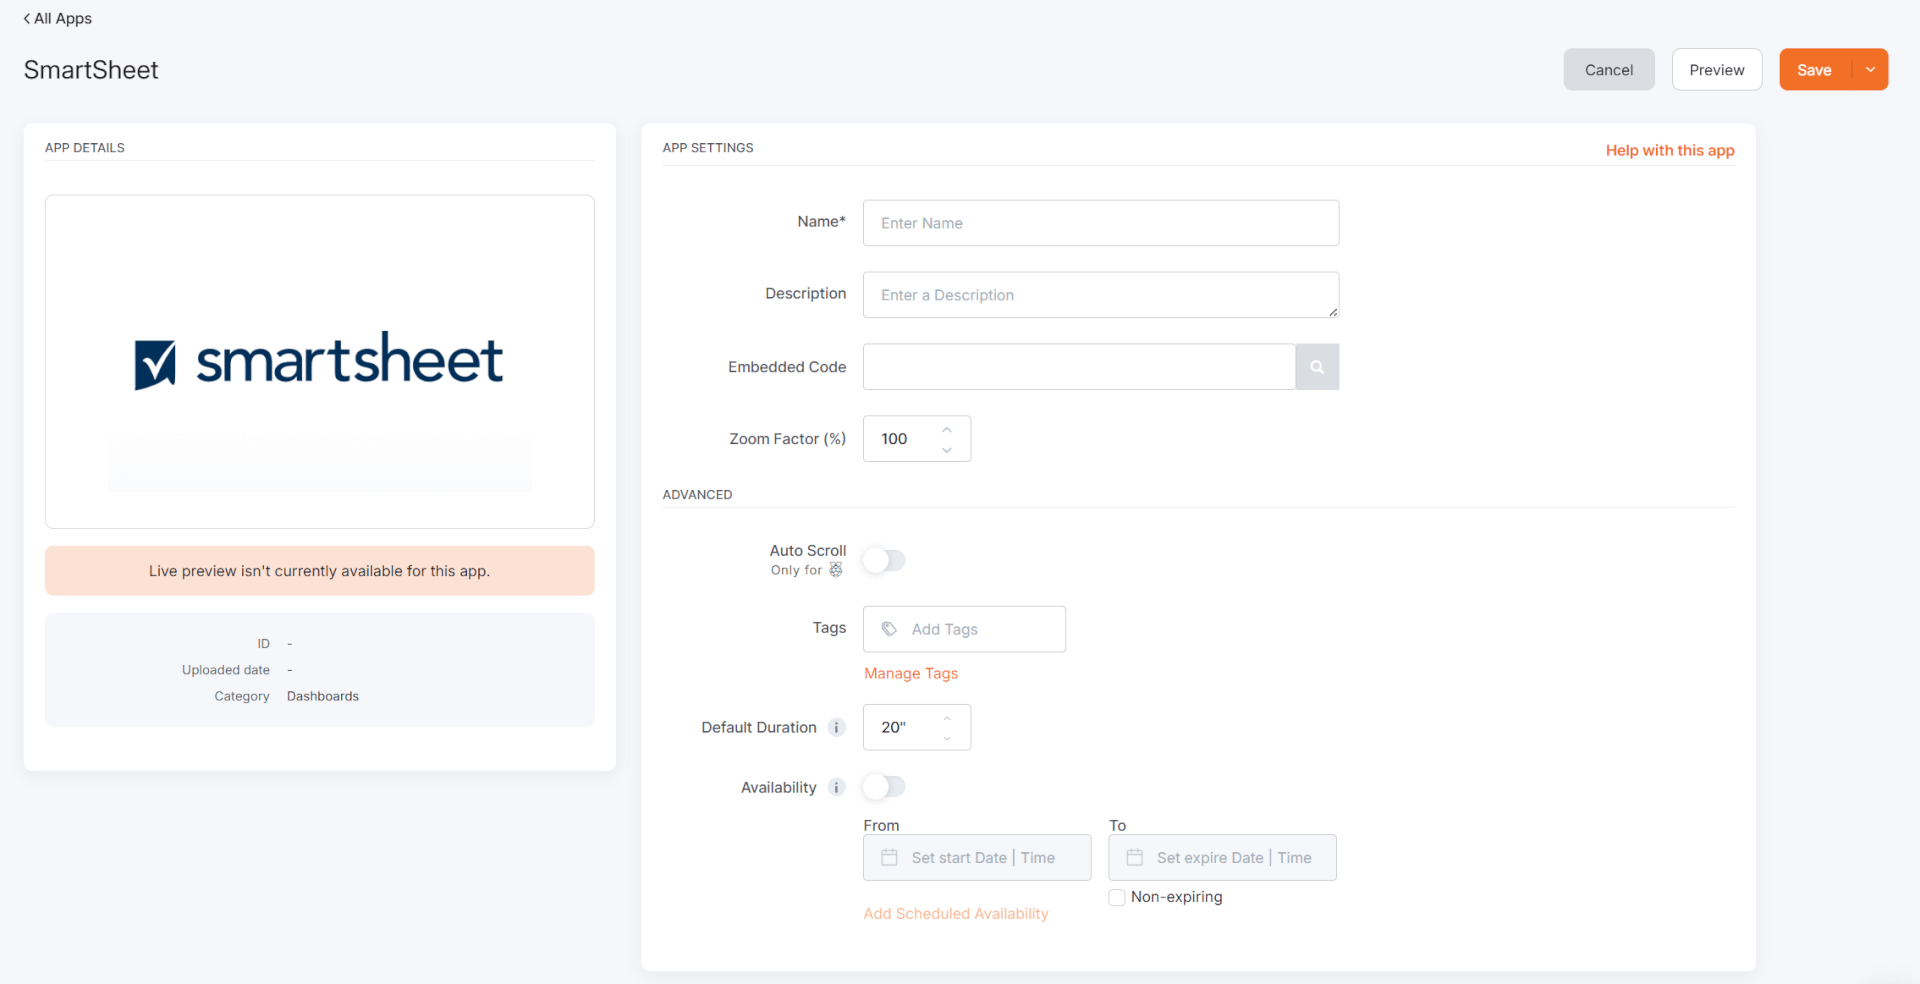Click the tag icon inside the Add Tags field
Screen dimensions: 1920x984
coord(890,629)
